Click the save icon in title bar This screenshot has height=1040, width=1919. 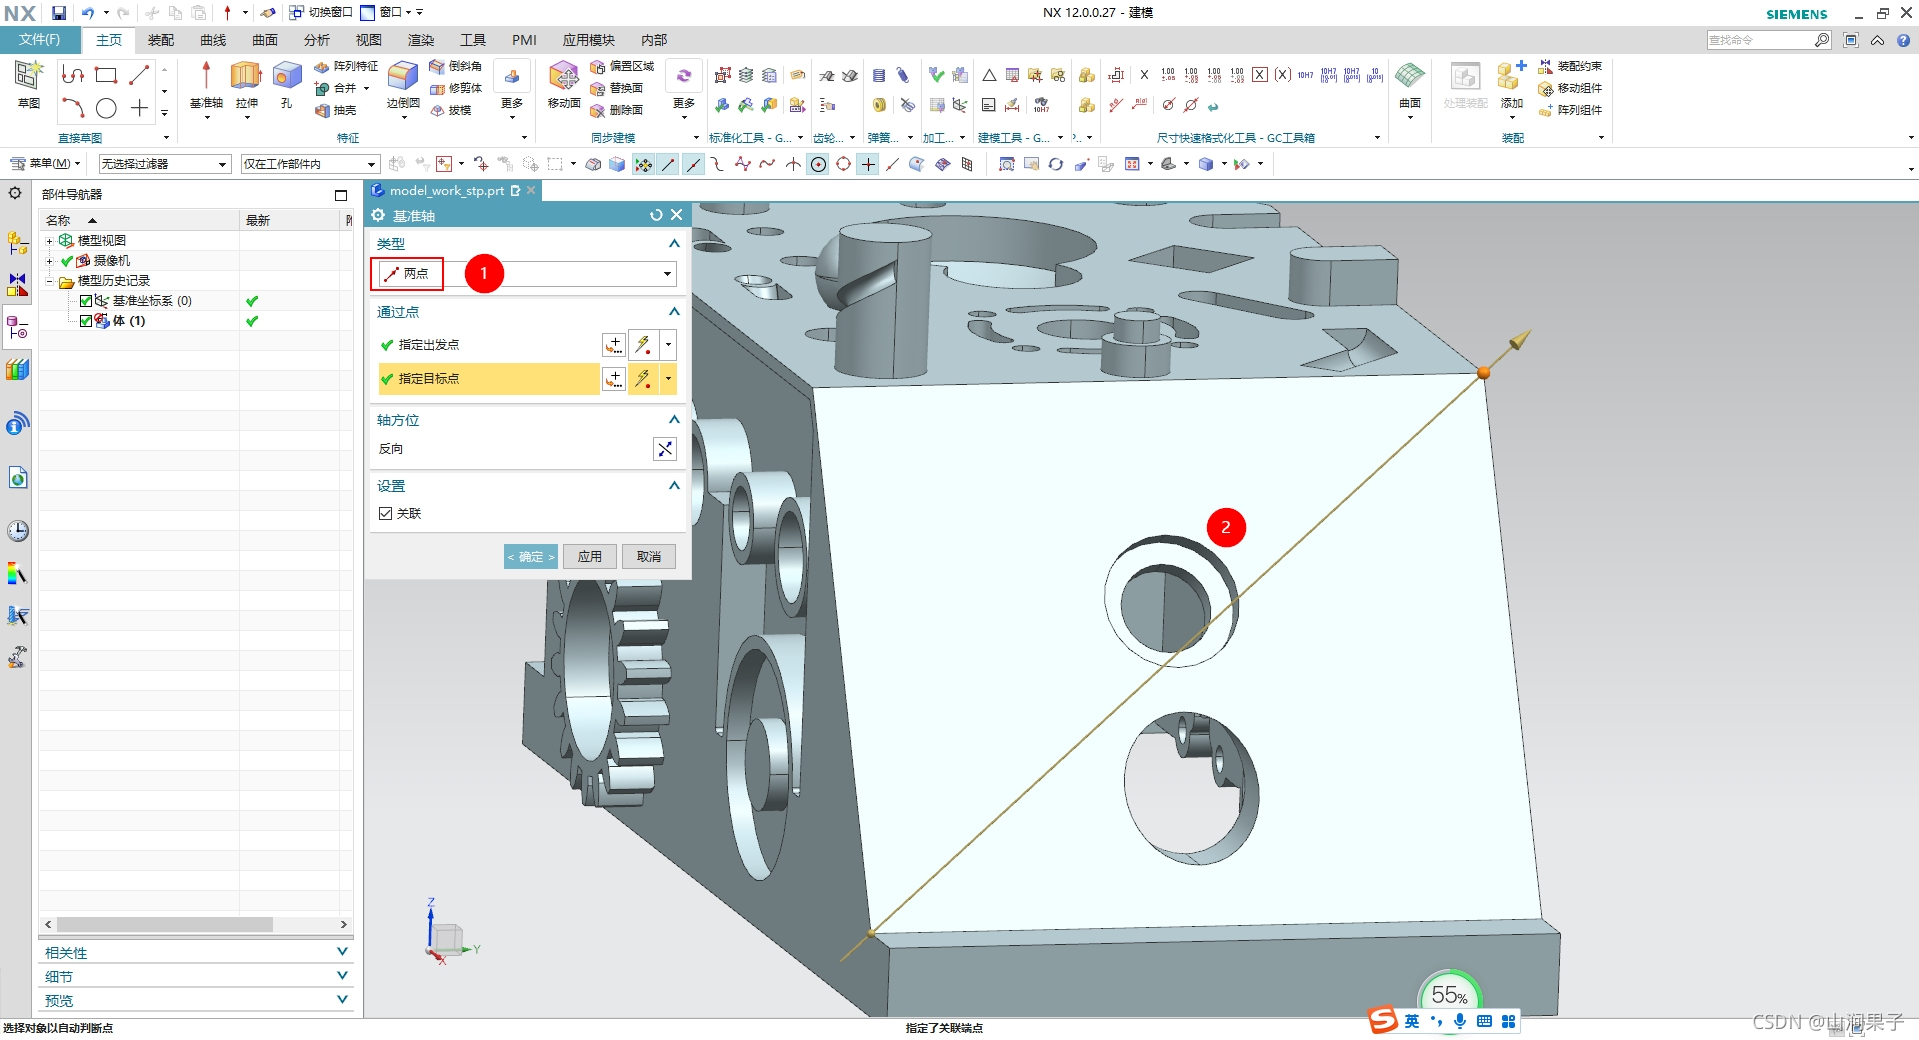(x=59, y=13)
